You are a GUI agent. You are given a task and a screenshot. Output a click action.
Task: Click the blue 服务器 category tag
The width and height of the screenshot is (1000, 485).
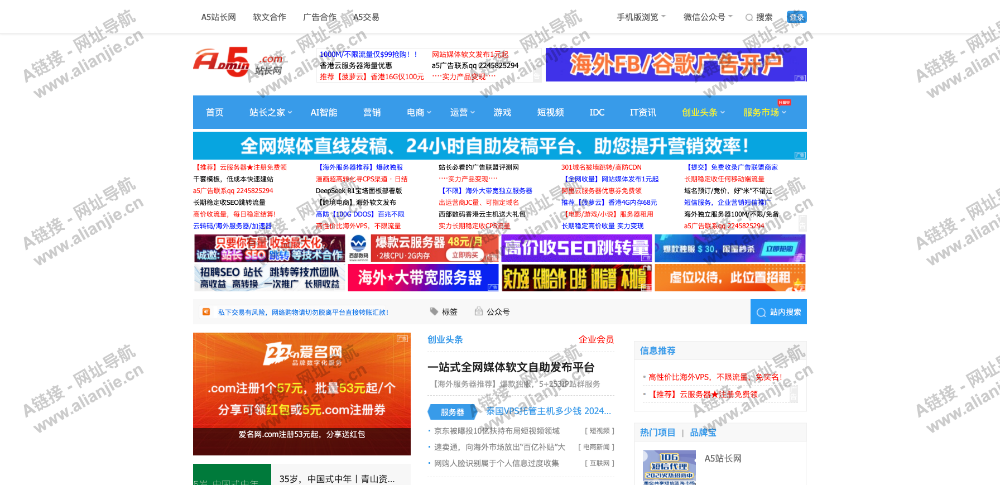coord(452,412)
